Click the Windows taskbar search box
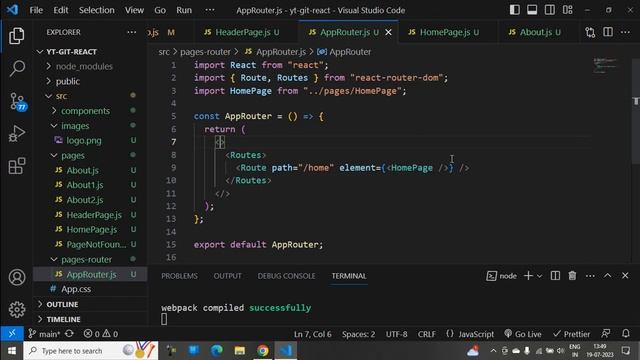This screenshot has height=360, width=640. [91, 351]
